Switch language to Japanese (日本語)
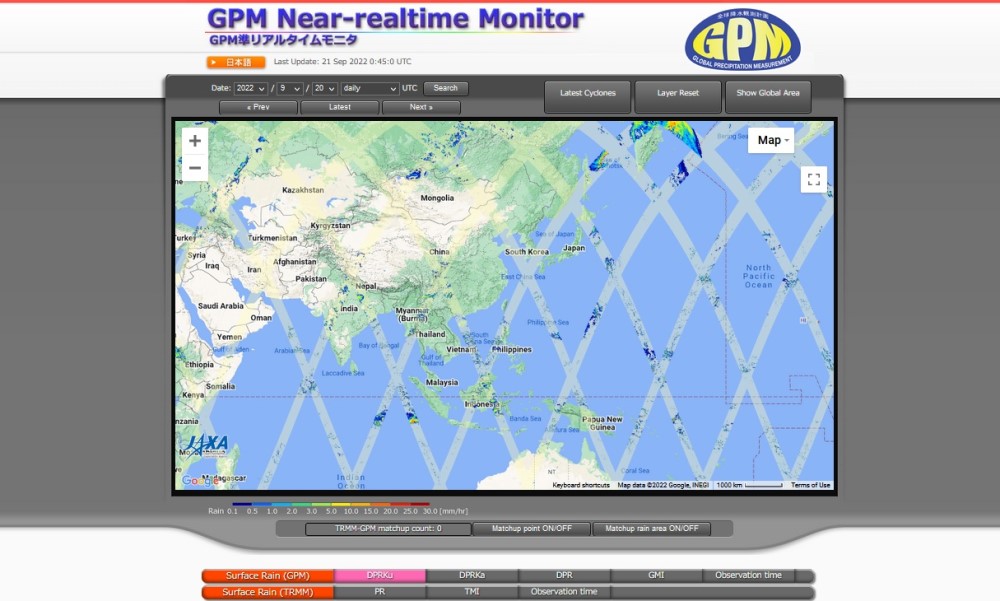The width and height of the screenshot is (1000, 601). pos(235,62)
